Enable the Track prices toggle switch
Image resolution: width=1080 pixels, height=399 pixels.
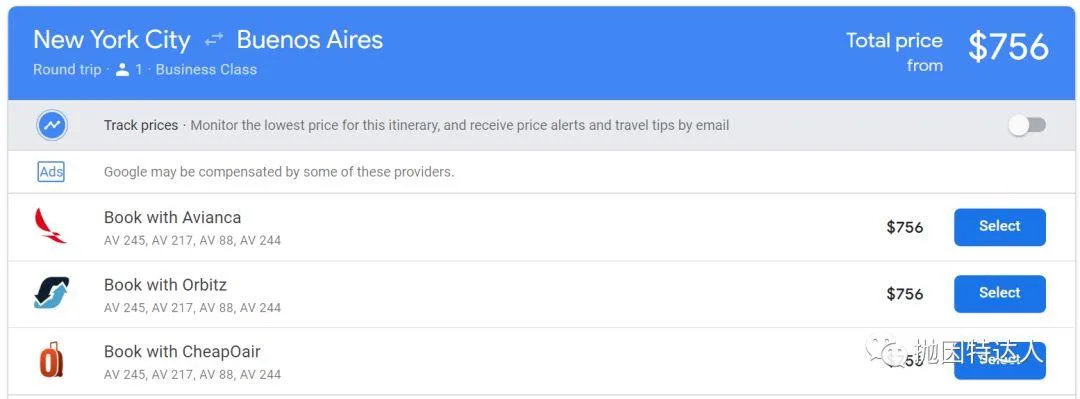coord(1027,125)
